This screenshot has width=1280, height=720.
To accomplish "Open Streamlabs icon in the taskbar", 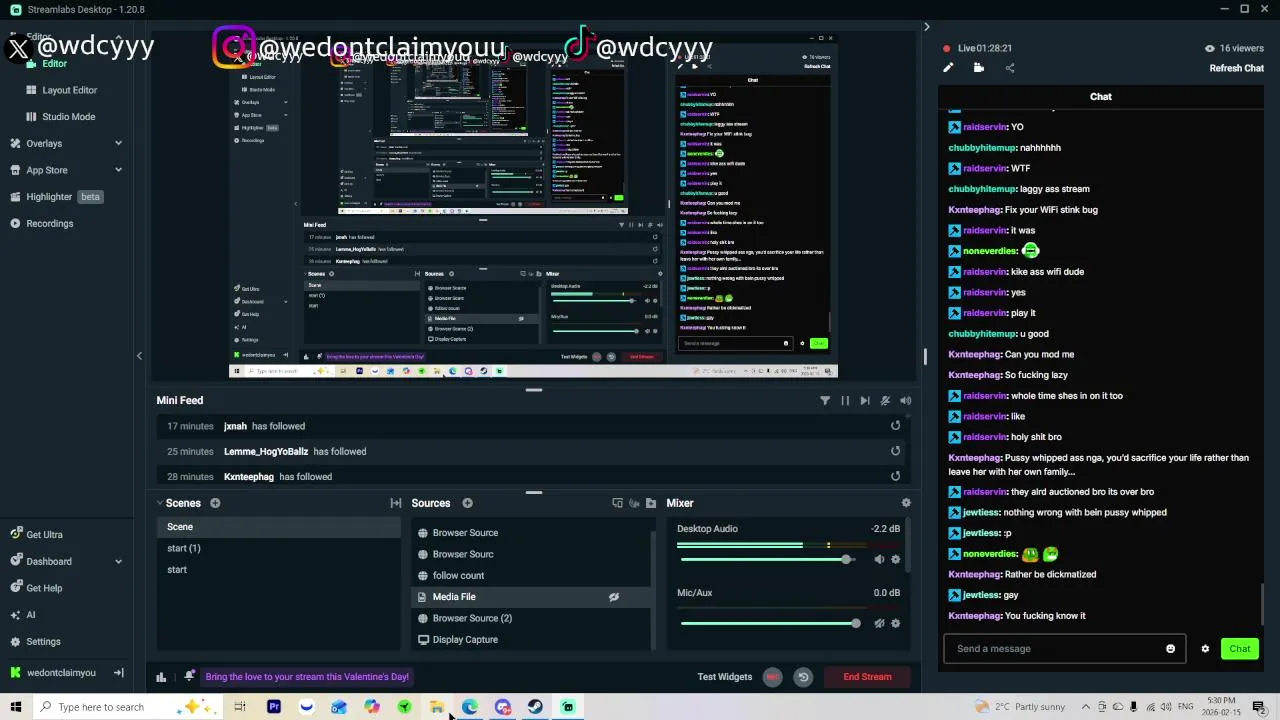I will [x=568, y=707].
